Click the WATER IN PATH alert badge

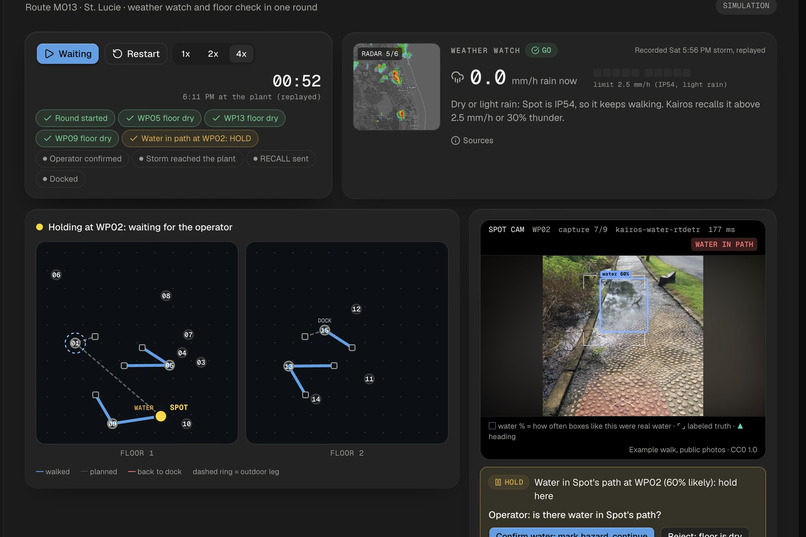point(724,245)
